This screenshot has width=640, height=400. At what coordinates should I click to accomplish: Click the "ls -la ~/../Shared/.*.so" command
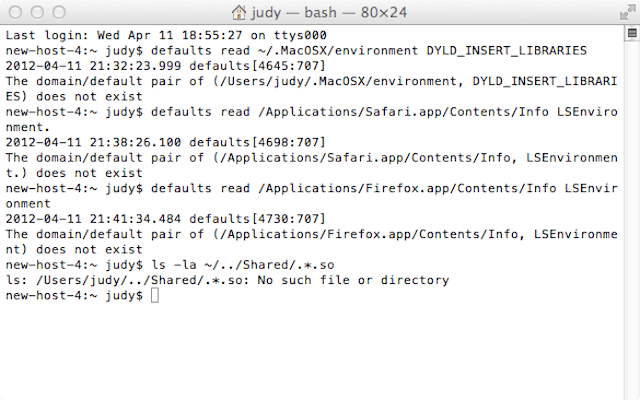243,265
